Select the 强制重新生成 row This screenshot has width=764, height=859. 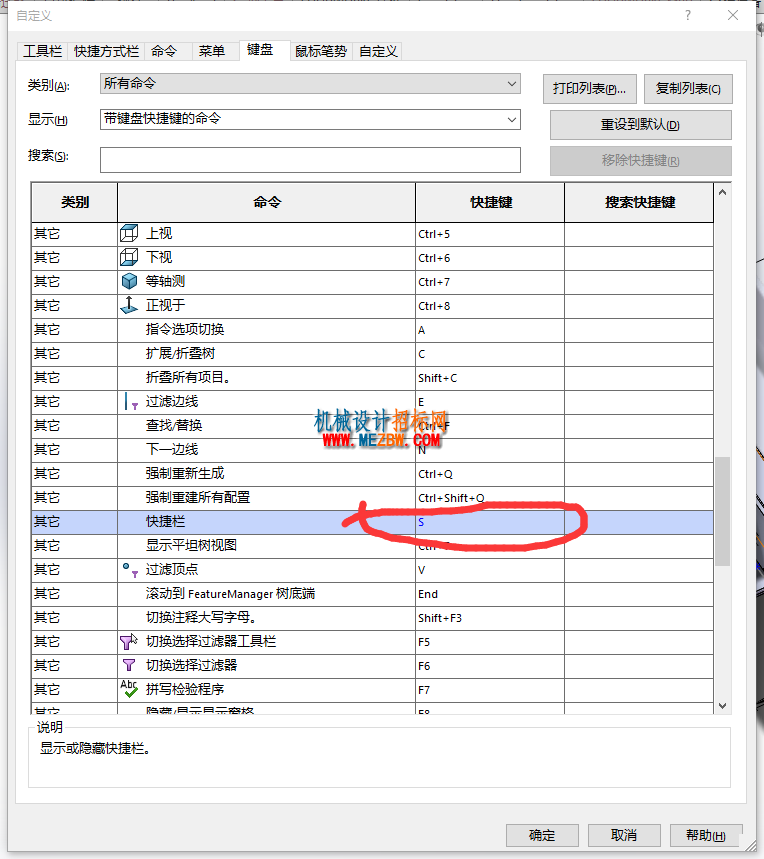[x=372, y=474]
